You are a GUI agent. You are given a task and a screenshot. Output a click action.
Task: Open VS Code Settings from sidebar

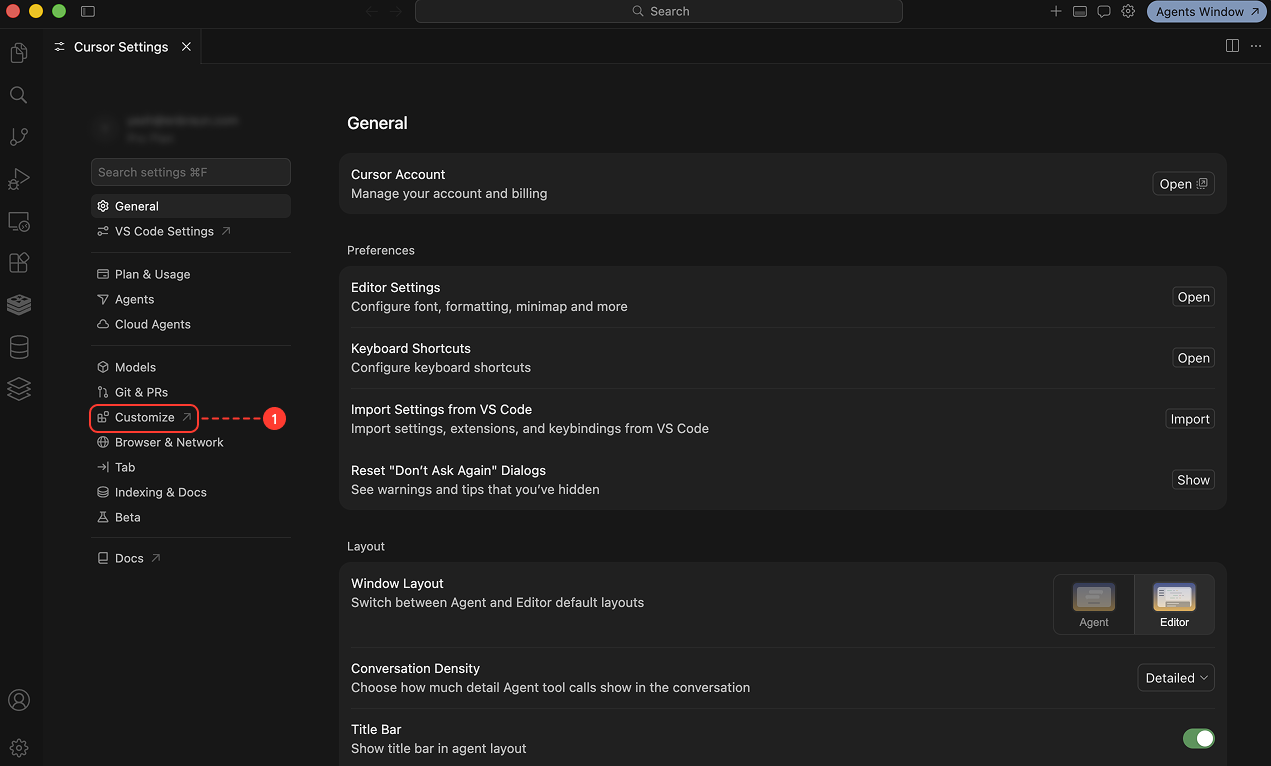click(x=191, y=231)
